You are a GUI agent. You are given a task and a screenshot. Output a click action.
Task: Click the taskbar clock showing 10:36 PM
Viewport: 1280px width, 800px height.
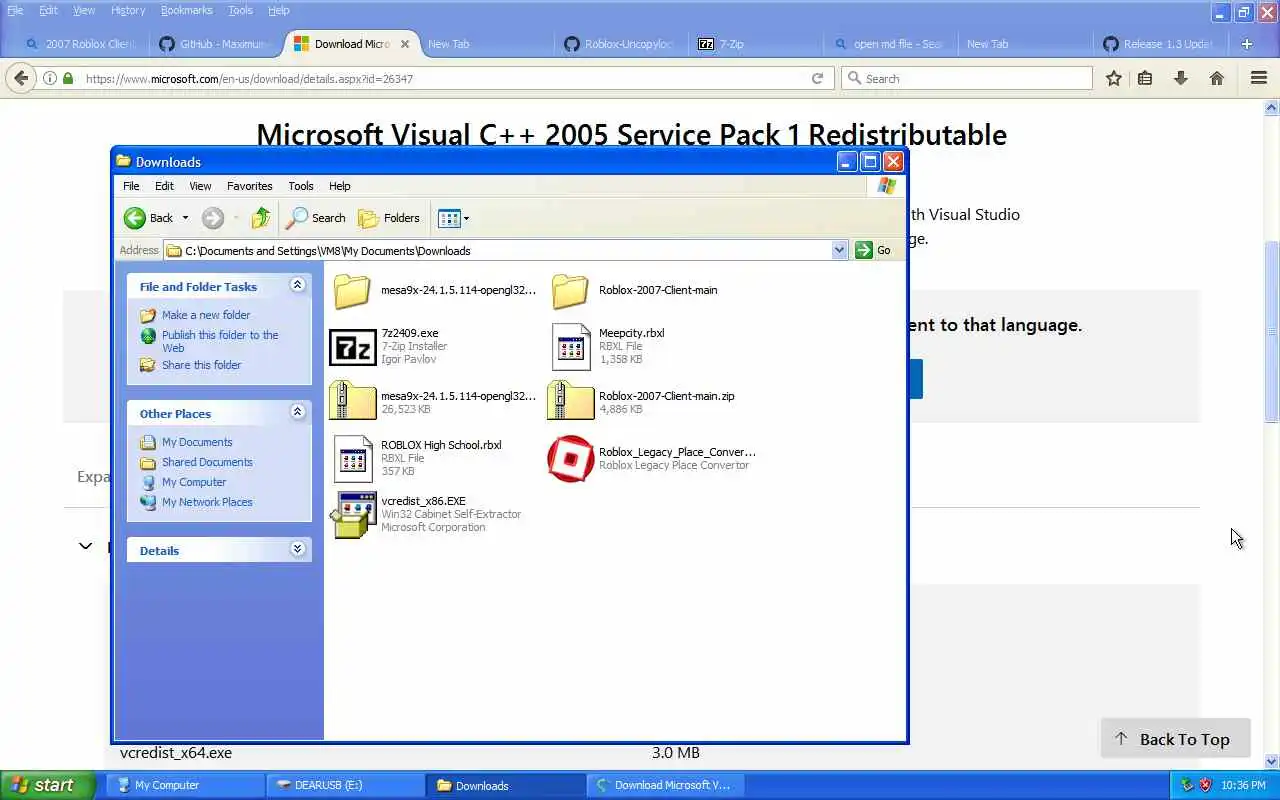[1243, 785]
